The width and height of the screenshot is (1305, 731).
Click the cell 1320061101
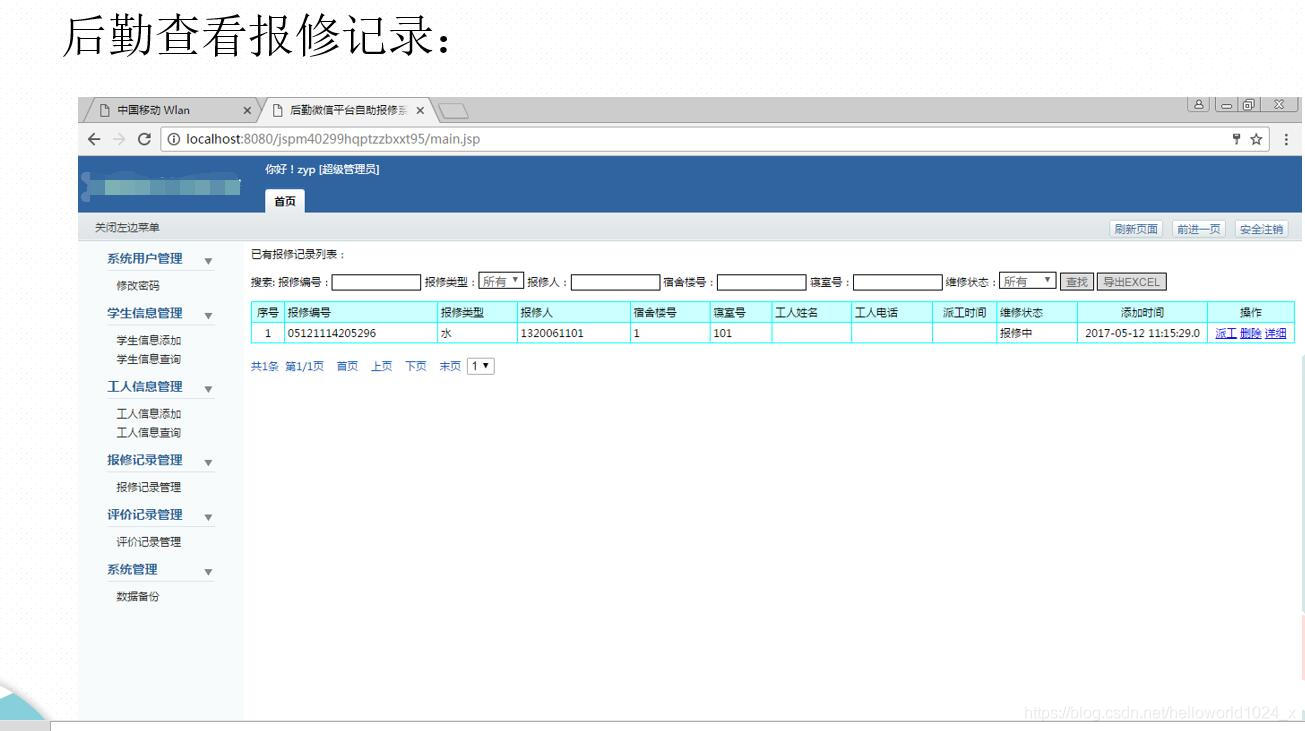point(573,334)
